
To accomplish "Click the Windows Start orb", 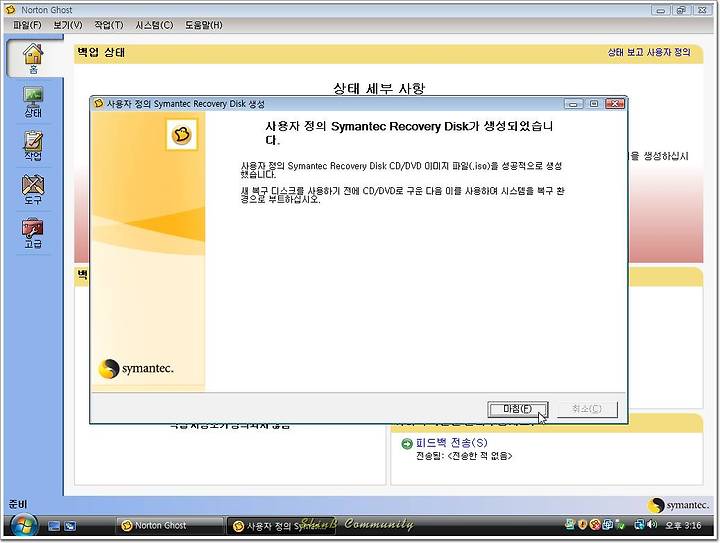I will [23, 526].
